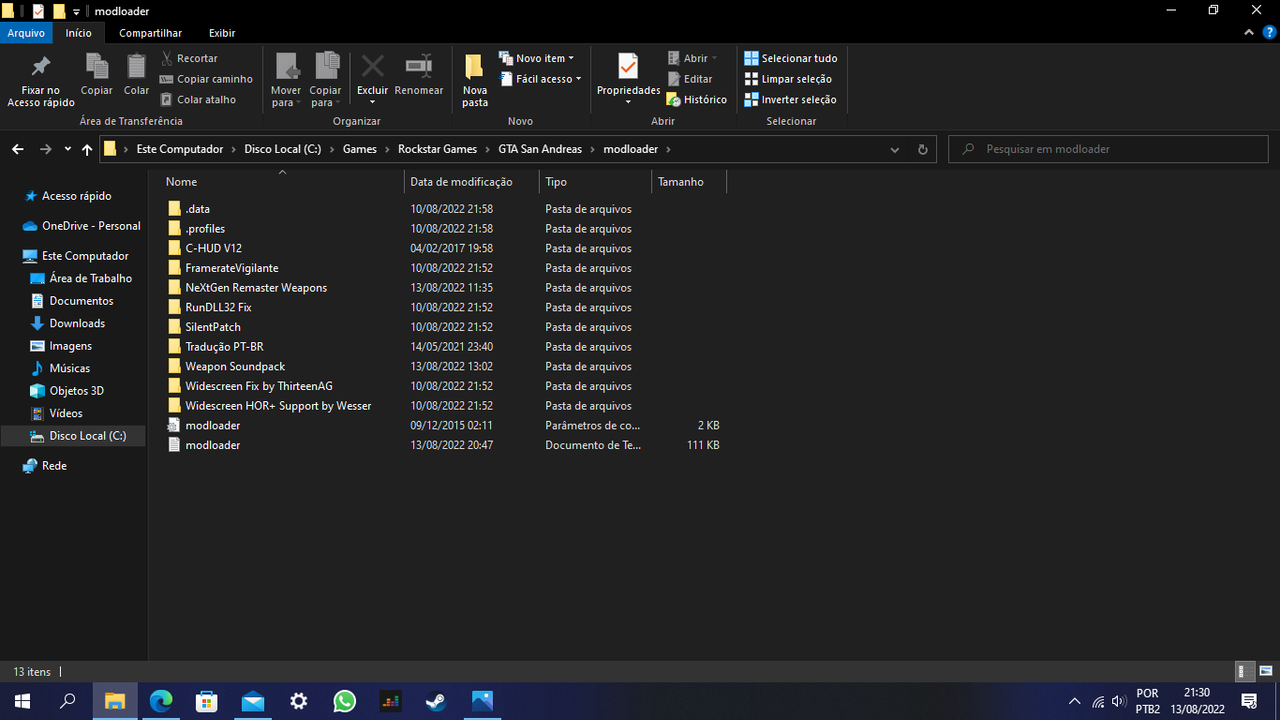The image size is (1280, 720).
Task: Click the Copiar ribbon icon
Action: click(97, 76)
